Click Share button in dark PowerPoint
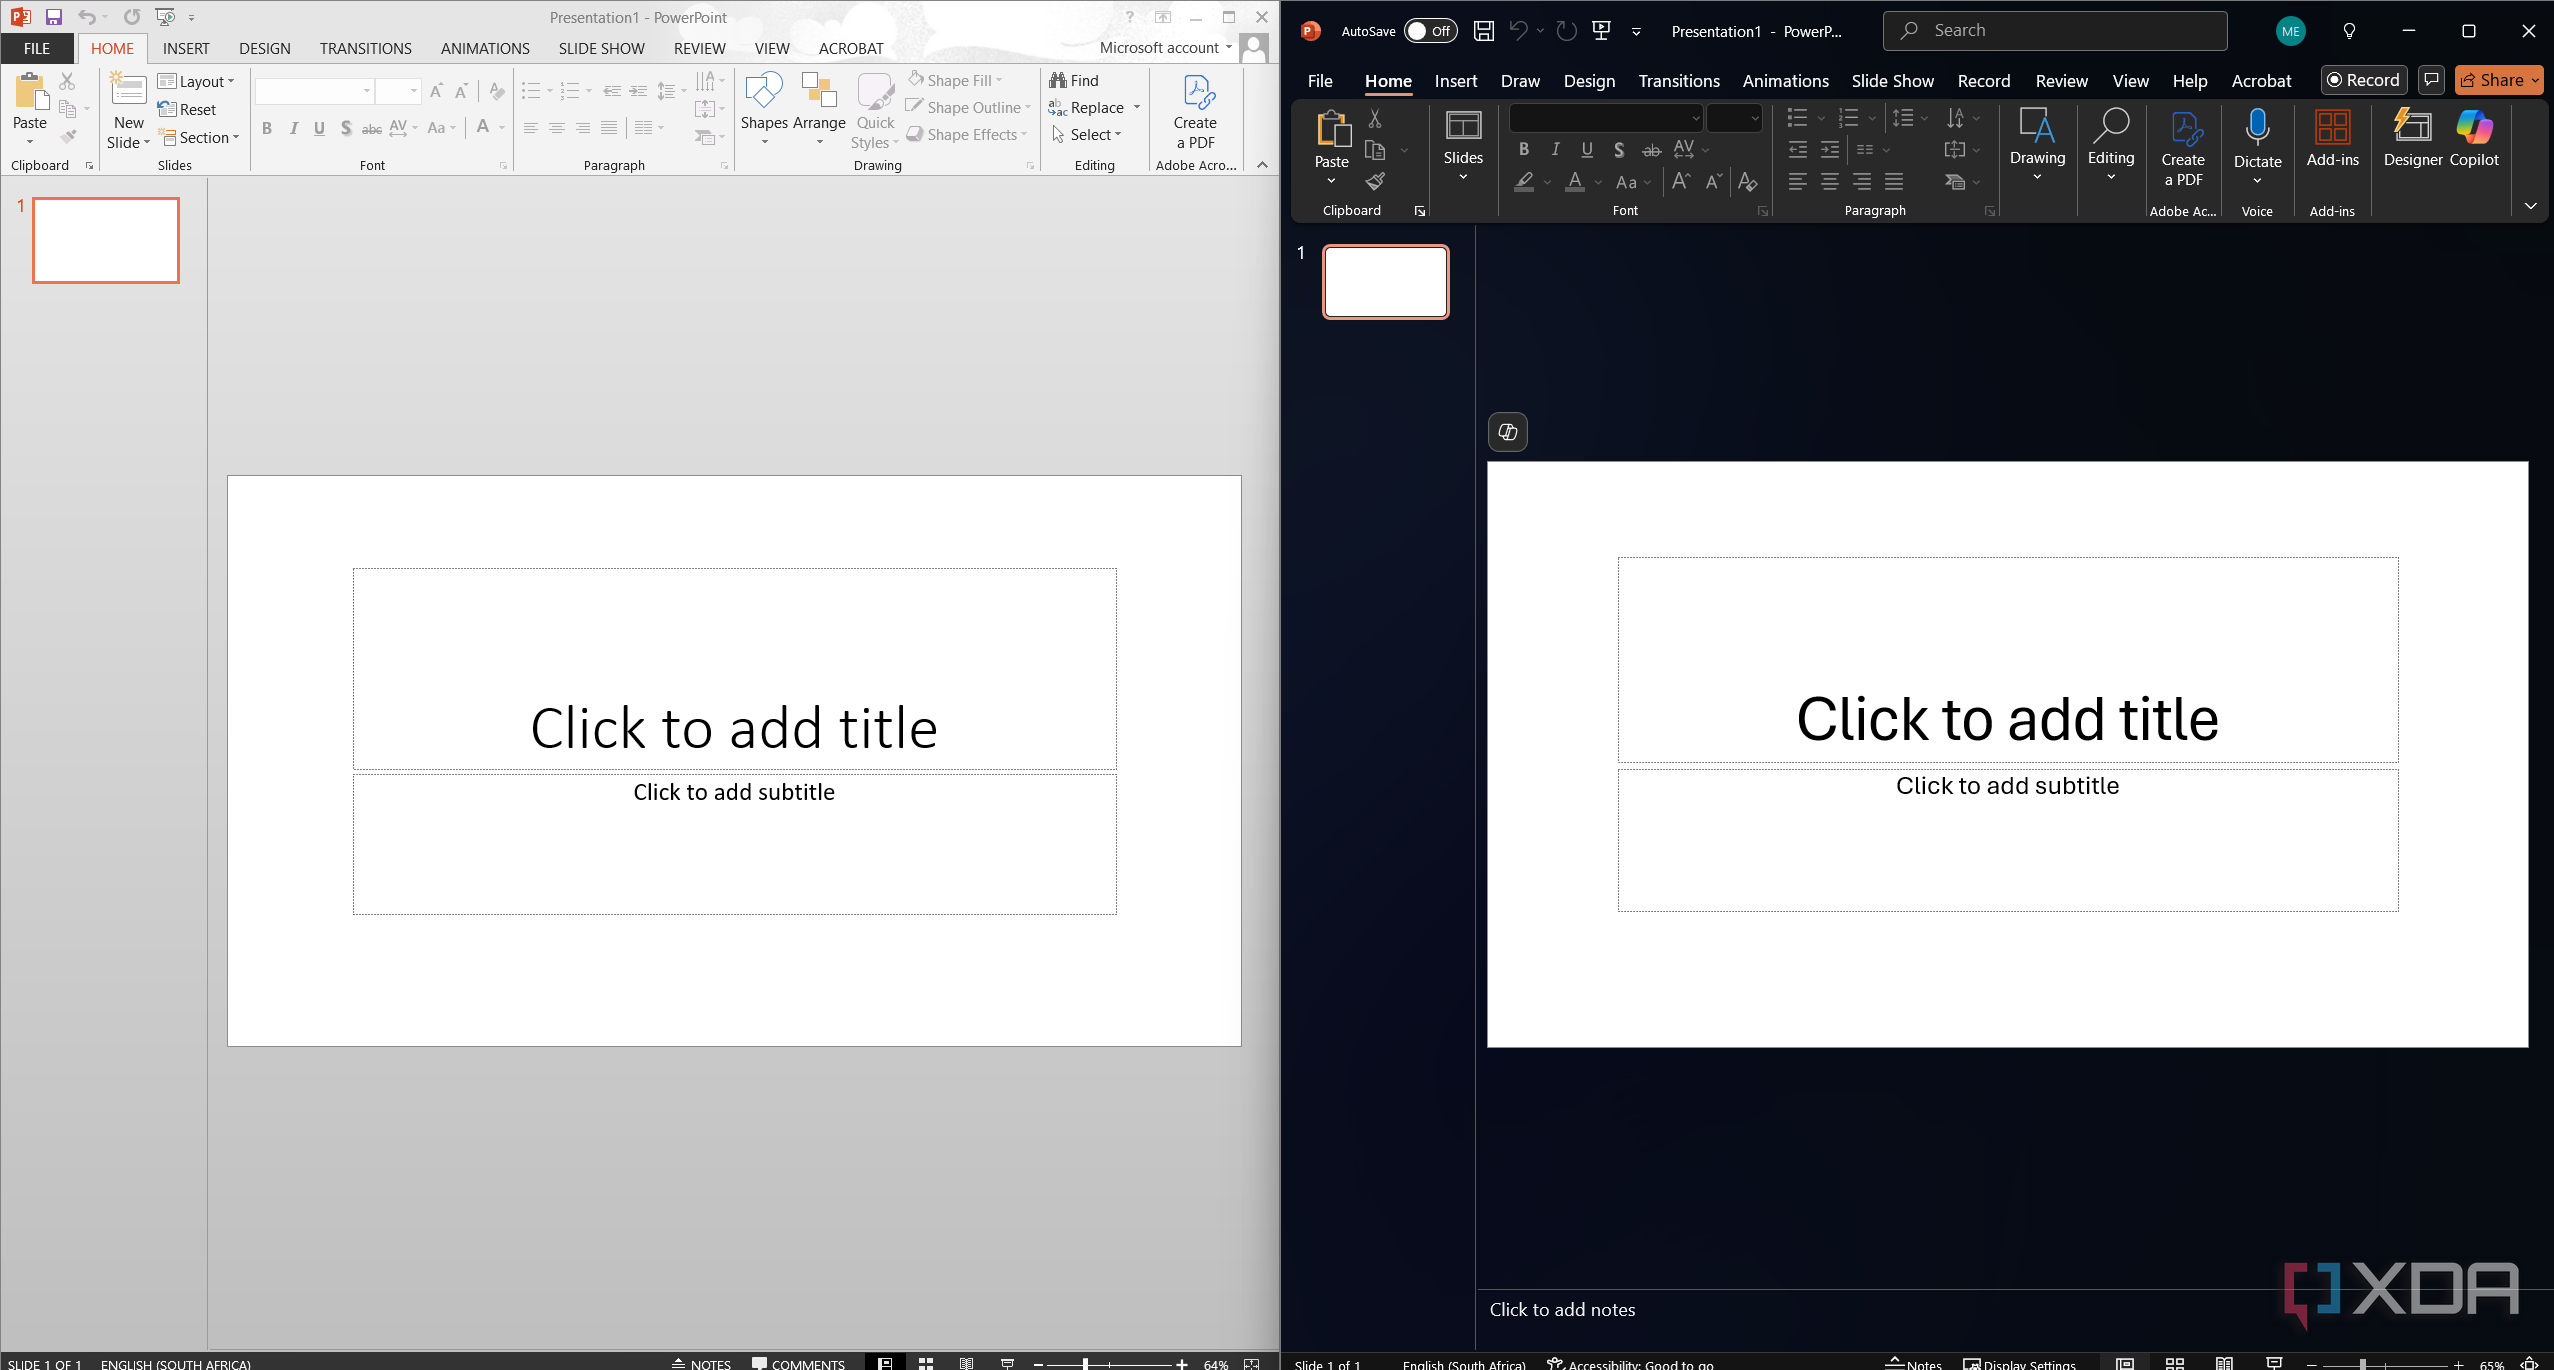2554x1370 pixels. (2497, 80)
